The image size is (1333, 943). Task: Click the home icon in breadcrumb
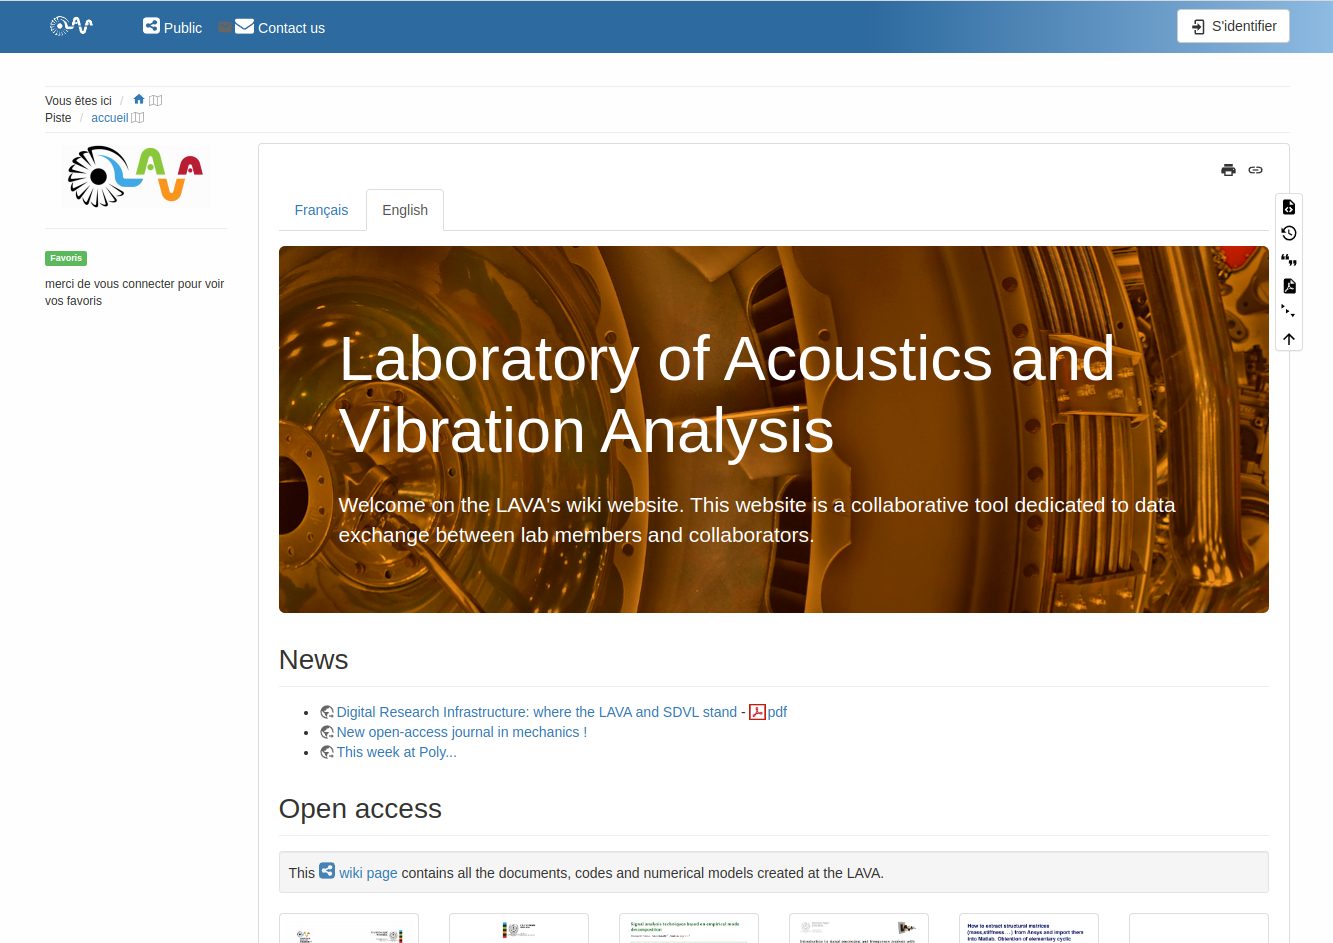(139, 100)
